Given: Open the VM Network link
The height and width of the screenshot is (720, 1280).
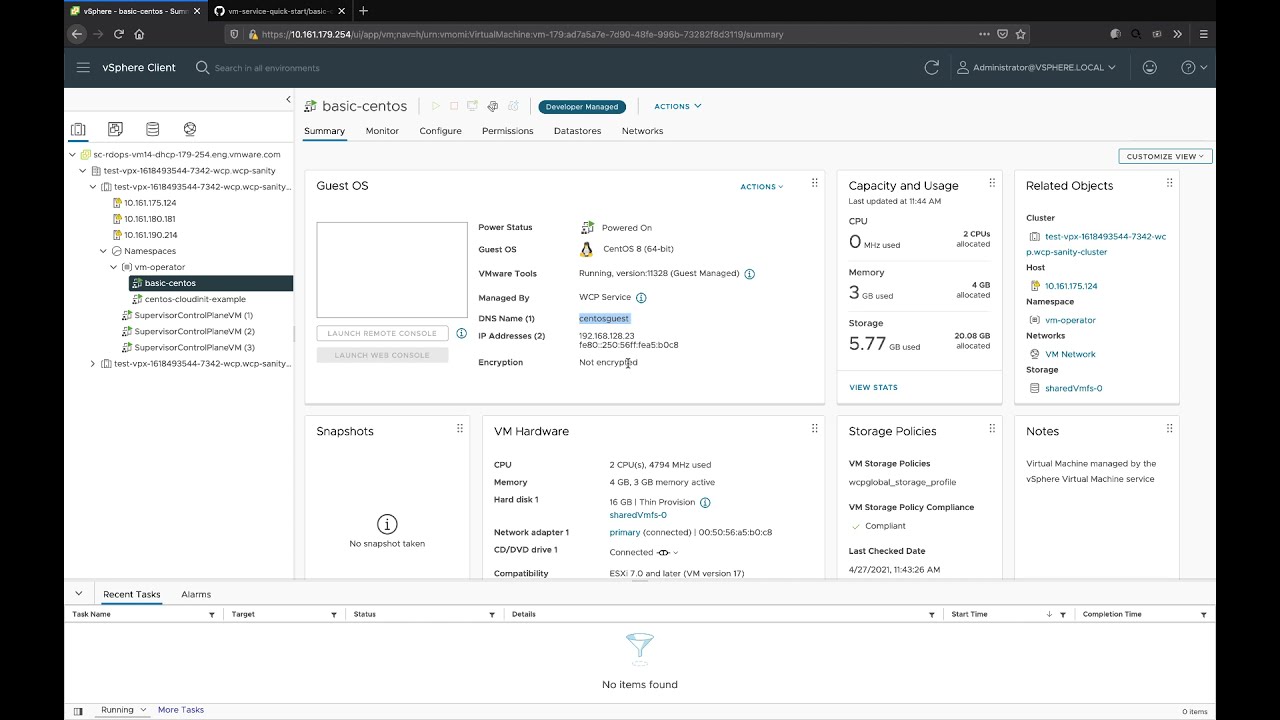Looking at the screenshot, I should 1070,354.
